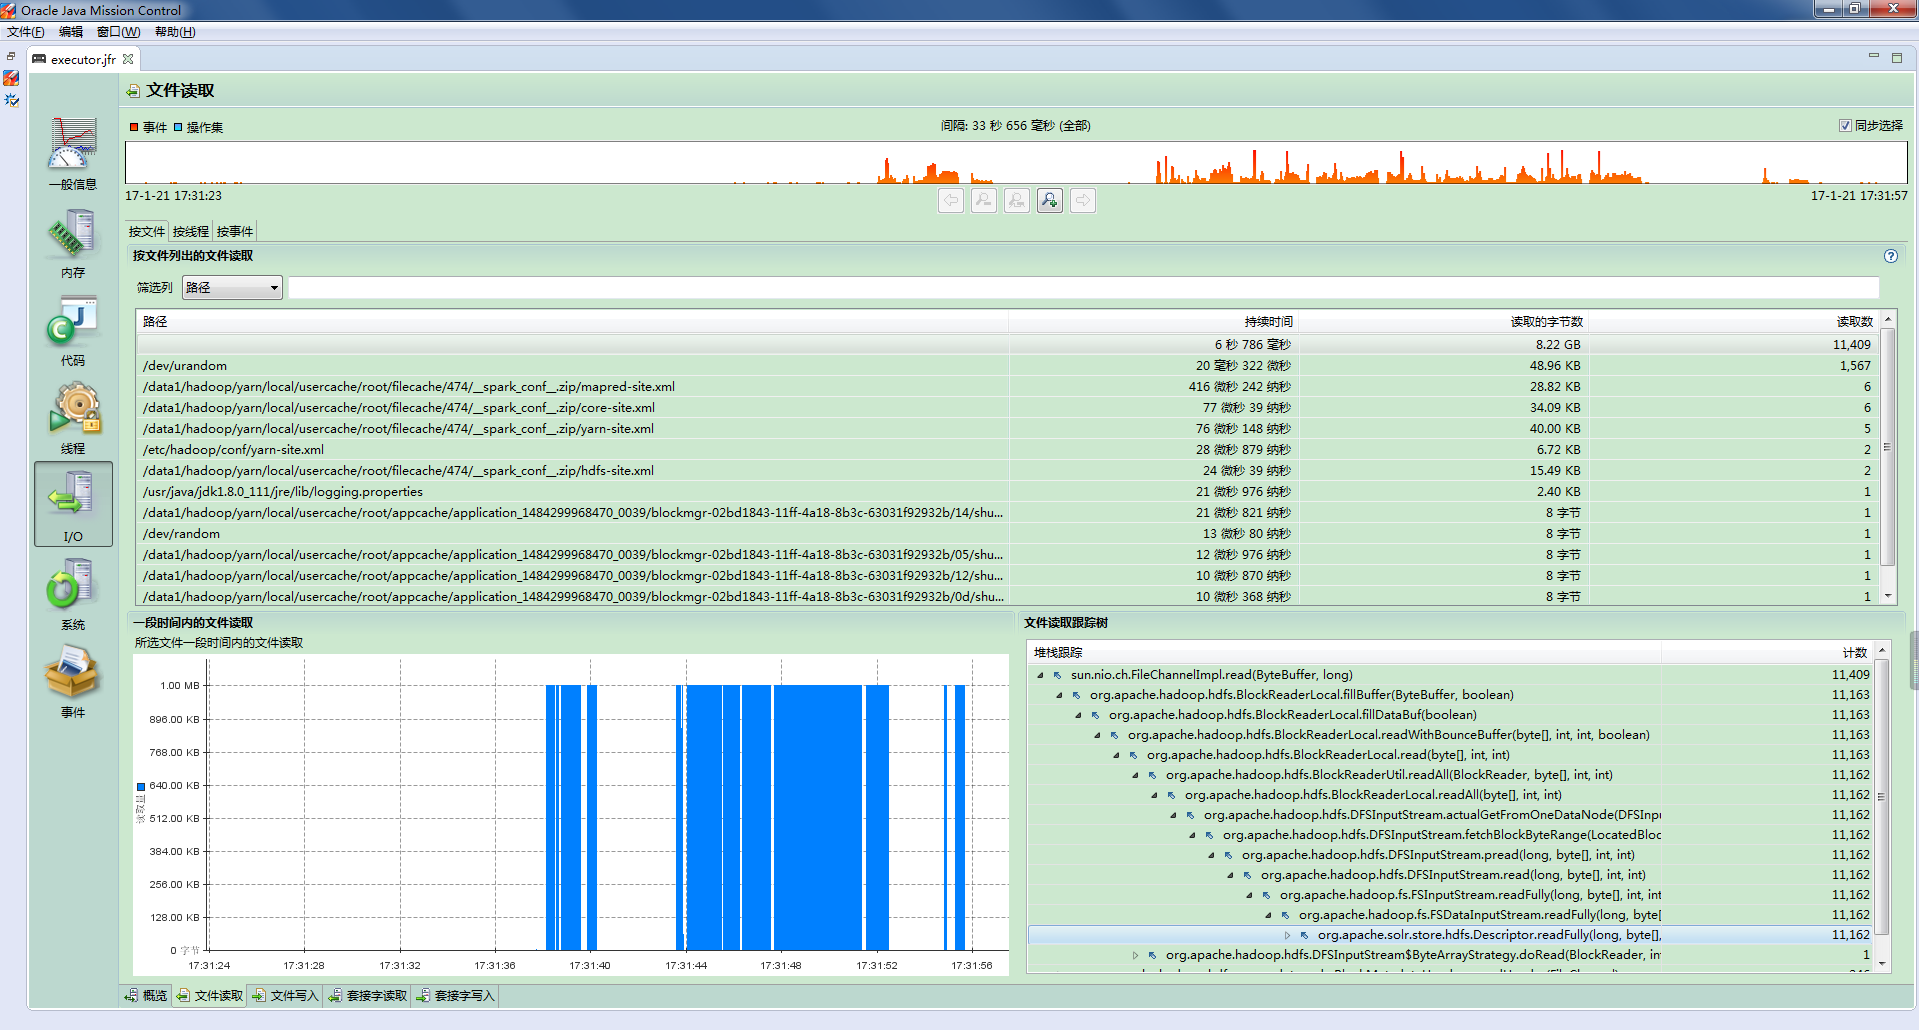Expand the org.apache.solr.store.hdfs.Descriptor.readFully node
This screenshot has width=1919, height=1030.
(1287, 935)
